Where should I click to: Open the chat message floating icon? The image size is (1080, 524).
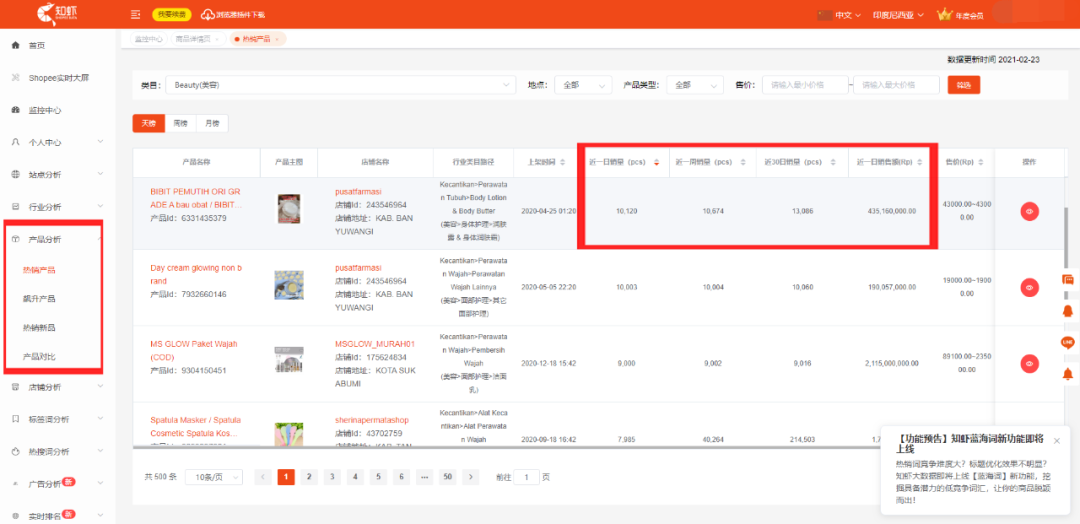[1068, 280]
